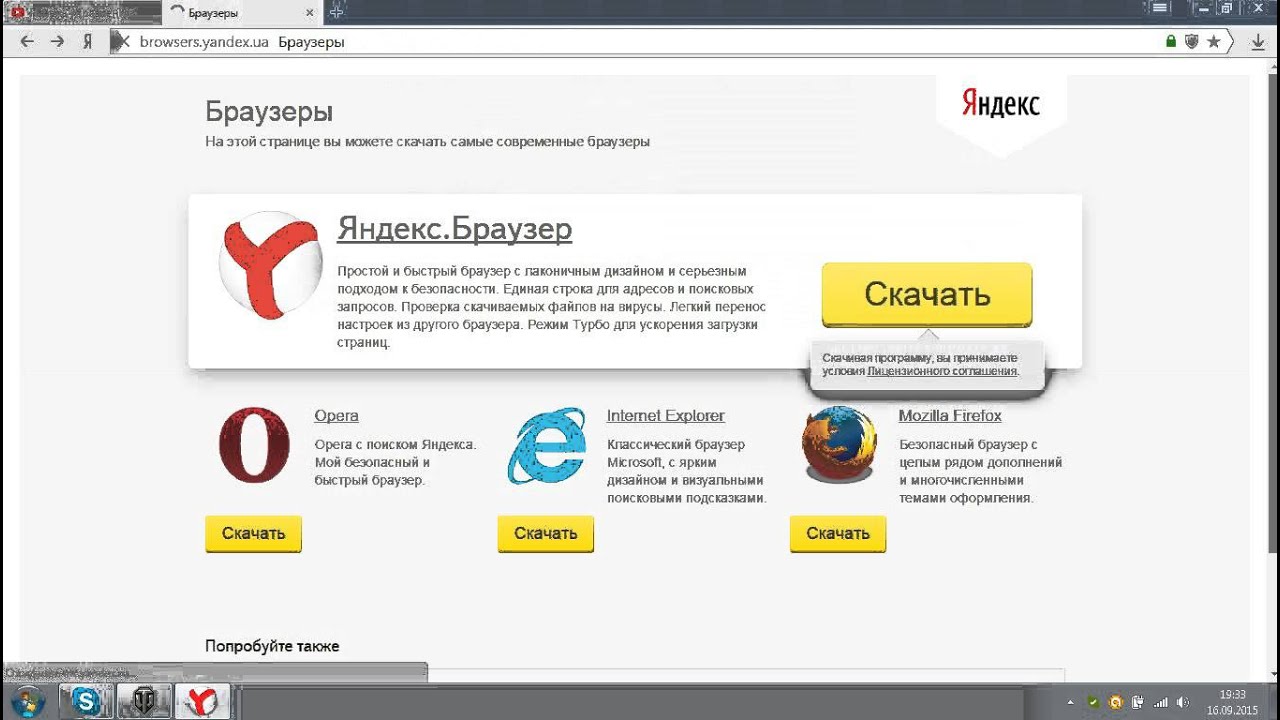This screenshot has height=720, width=1280.
Task: Restore down the browser window
Action: (1226, 8)
